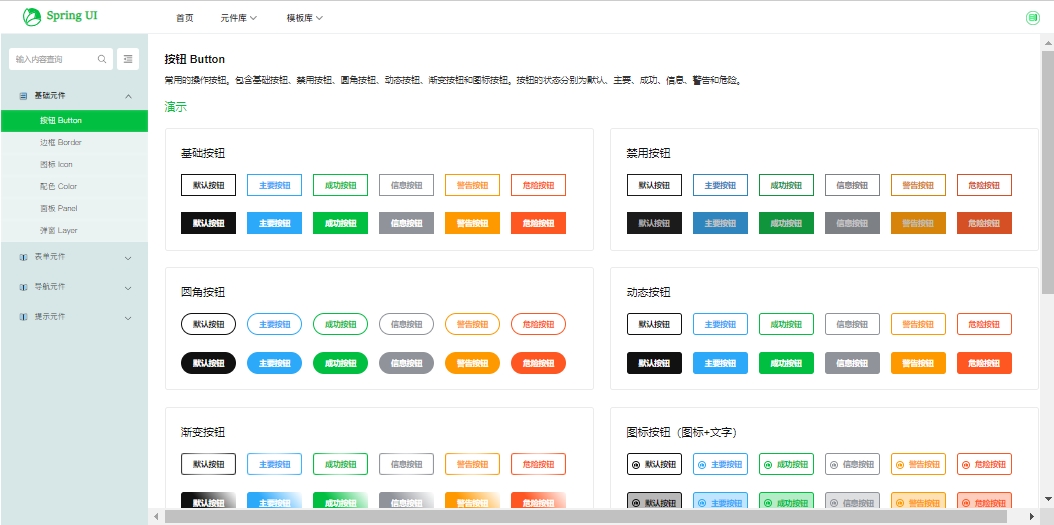Screen dimensions: 1054x525
Task: Click the Spring UI leaf logo
Action: coord(32,17)
